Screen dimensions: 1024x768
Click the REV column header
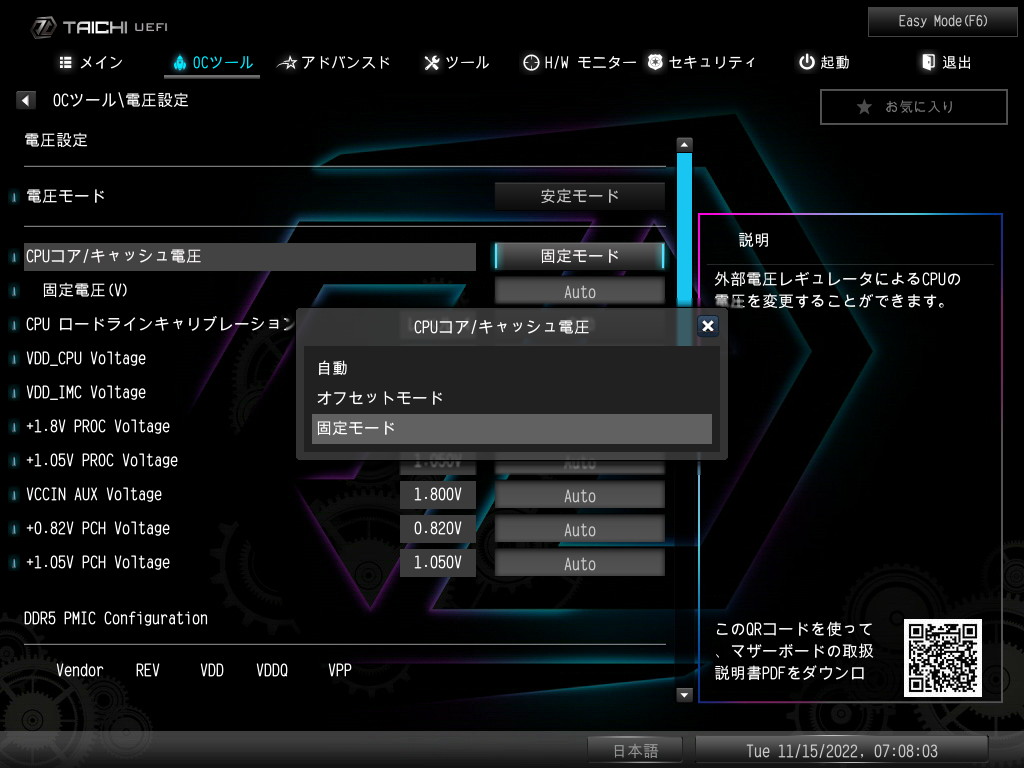[x=148, y=670]
